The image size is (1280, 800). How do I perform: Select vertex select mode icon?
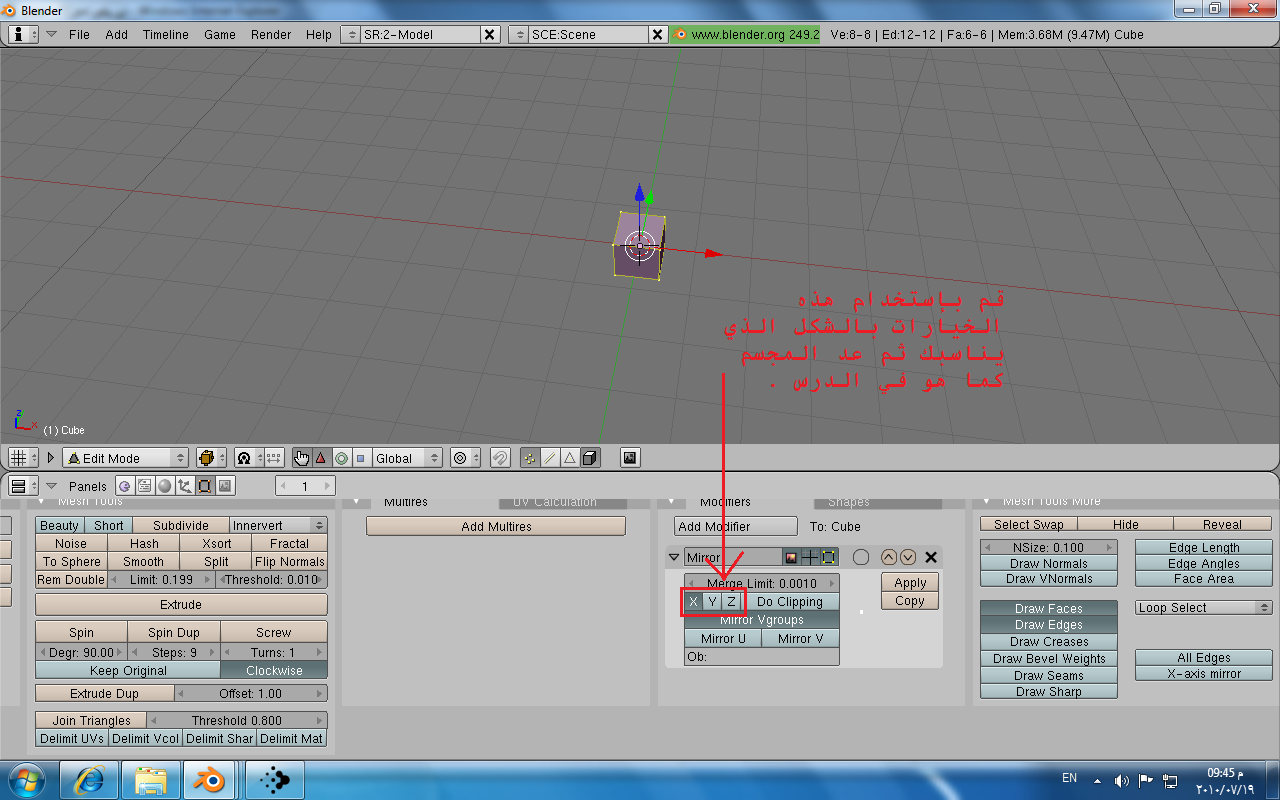click(530, 458)
